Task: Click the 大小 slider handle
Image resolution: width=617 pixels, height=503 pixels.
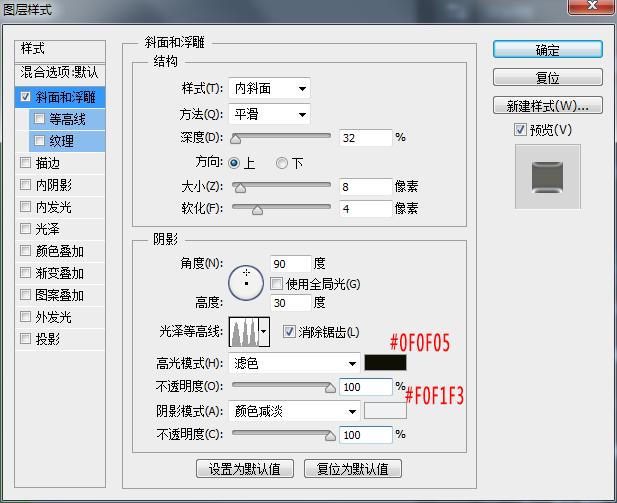Action: coord(240,188)
